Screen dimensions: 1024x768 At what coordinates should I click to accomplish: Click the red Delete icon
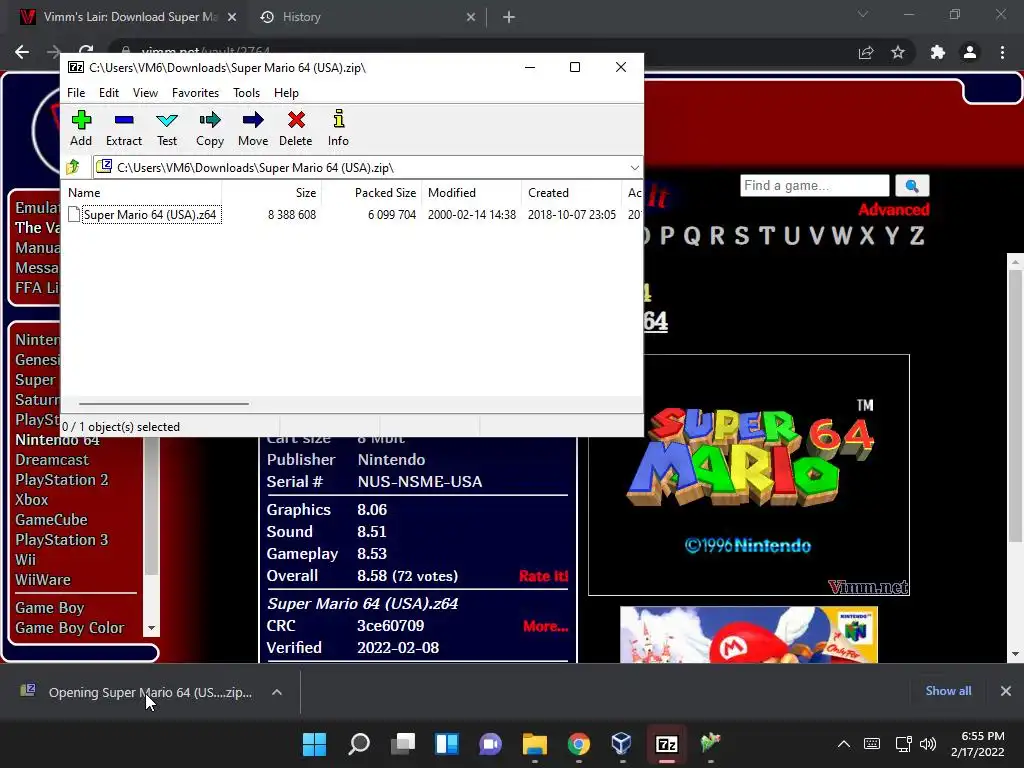[x=296, y=129]
